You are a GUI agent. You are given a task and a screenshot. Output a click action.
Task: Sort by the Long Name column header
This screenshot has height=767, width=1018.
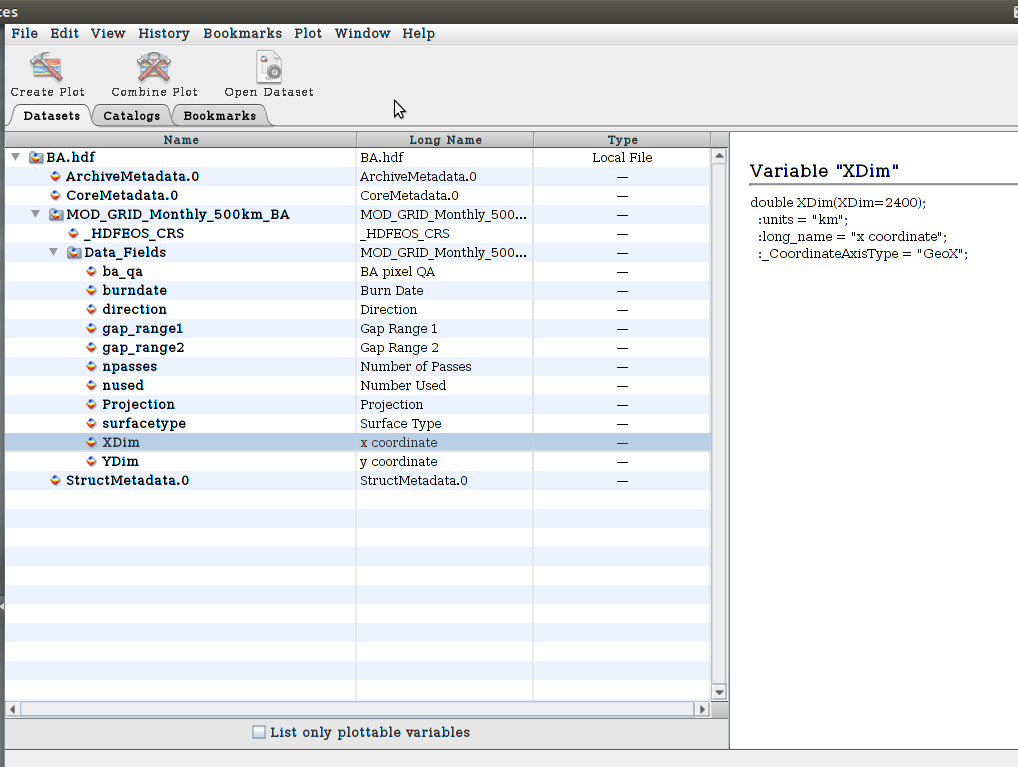[x=445, y=140]
